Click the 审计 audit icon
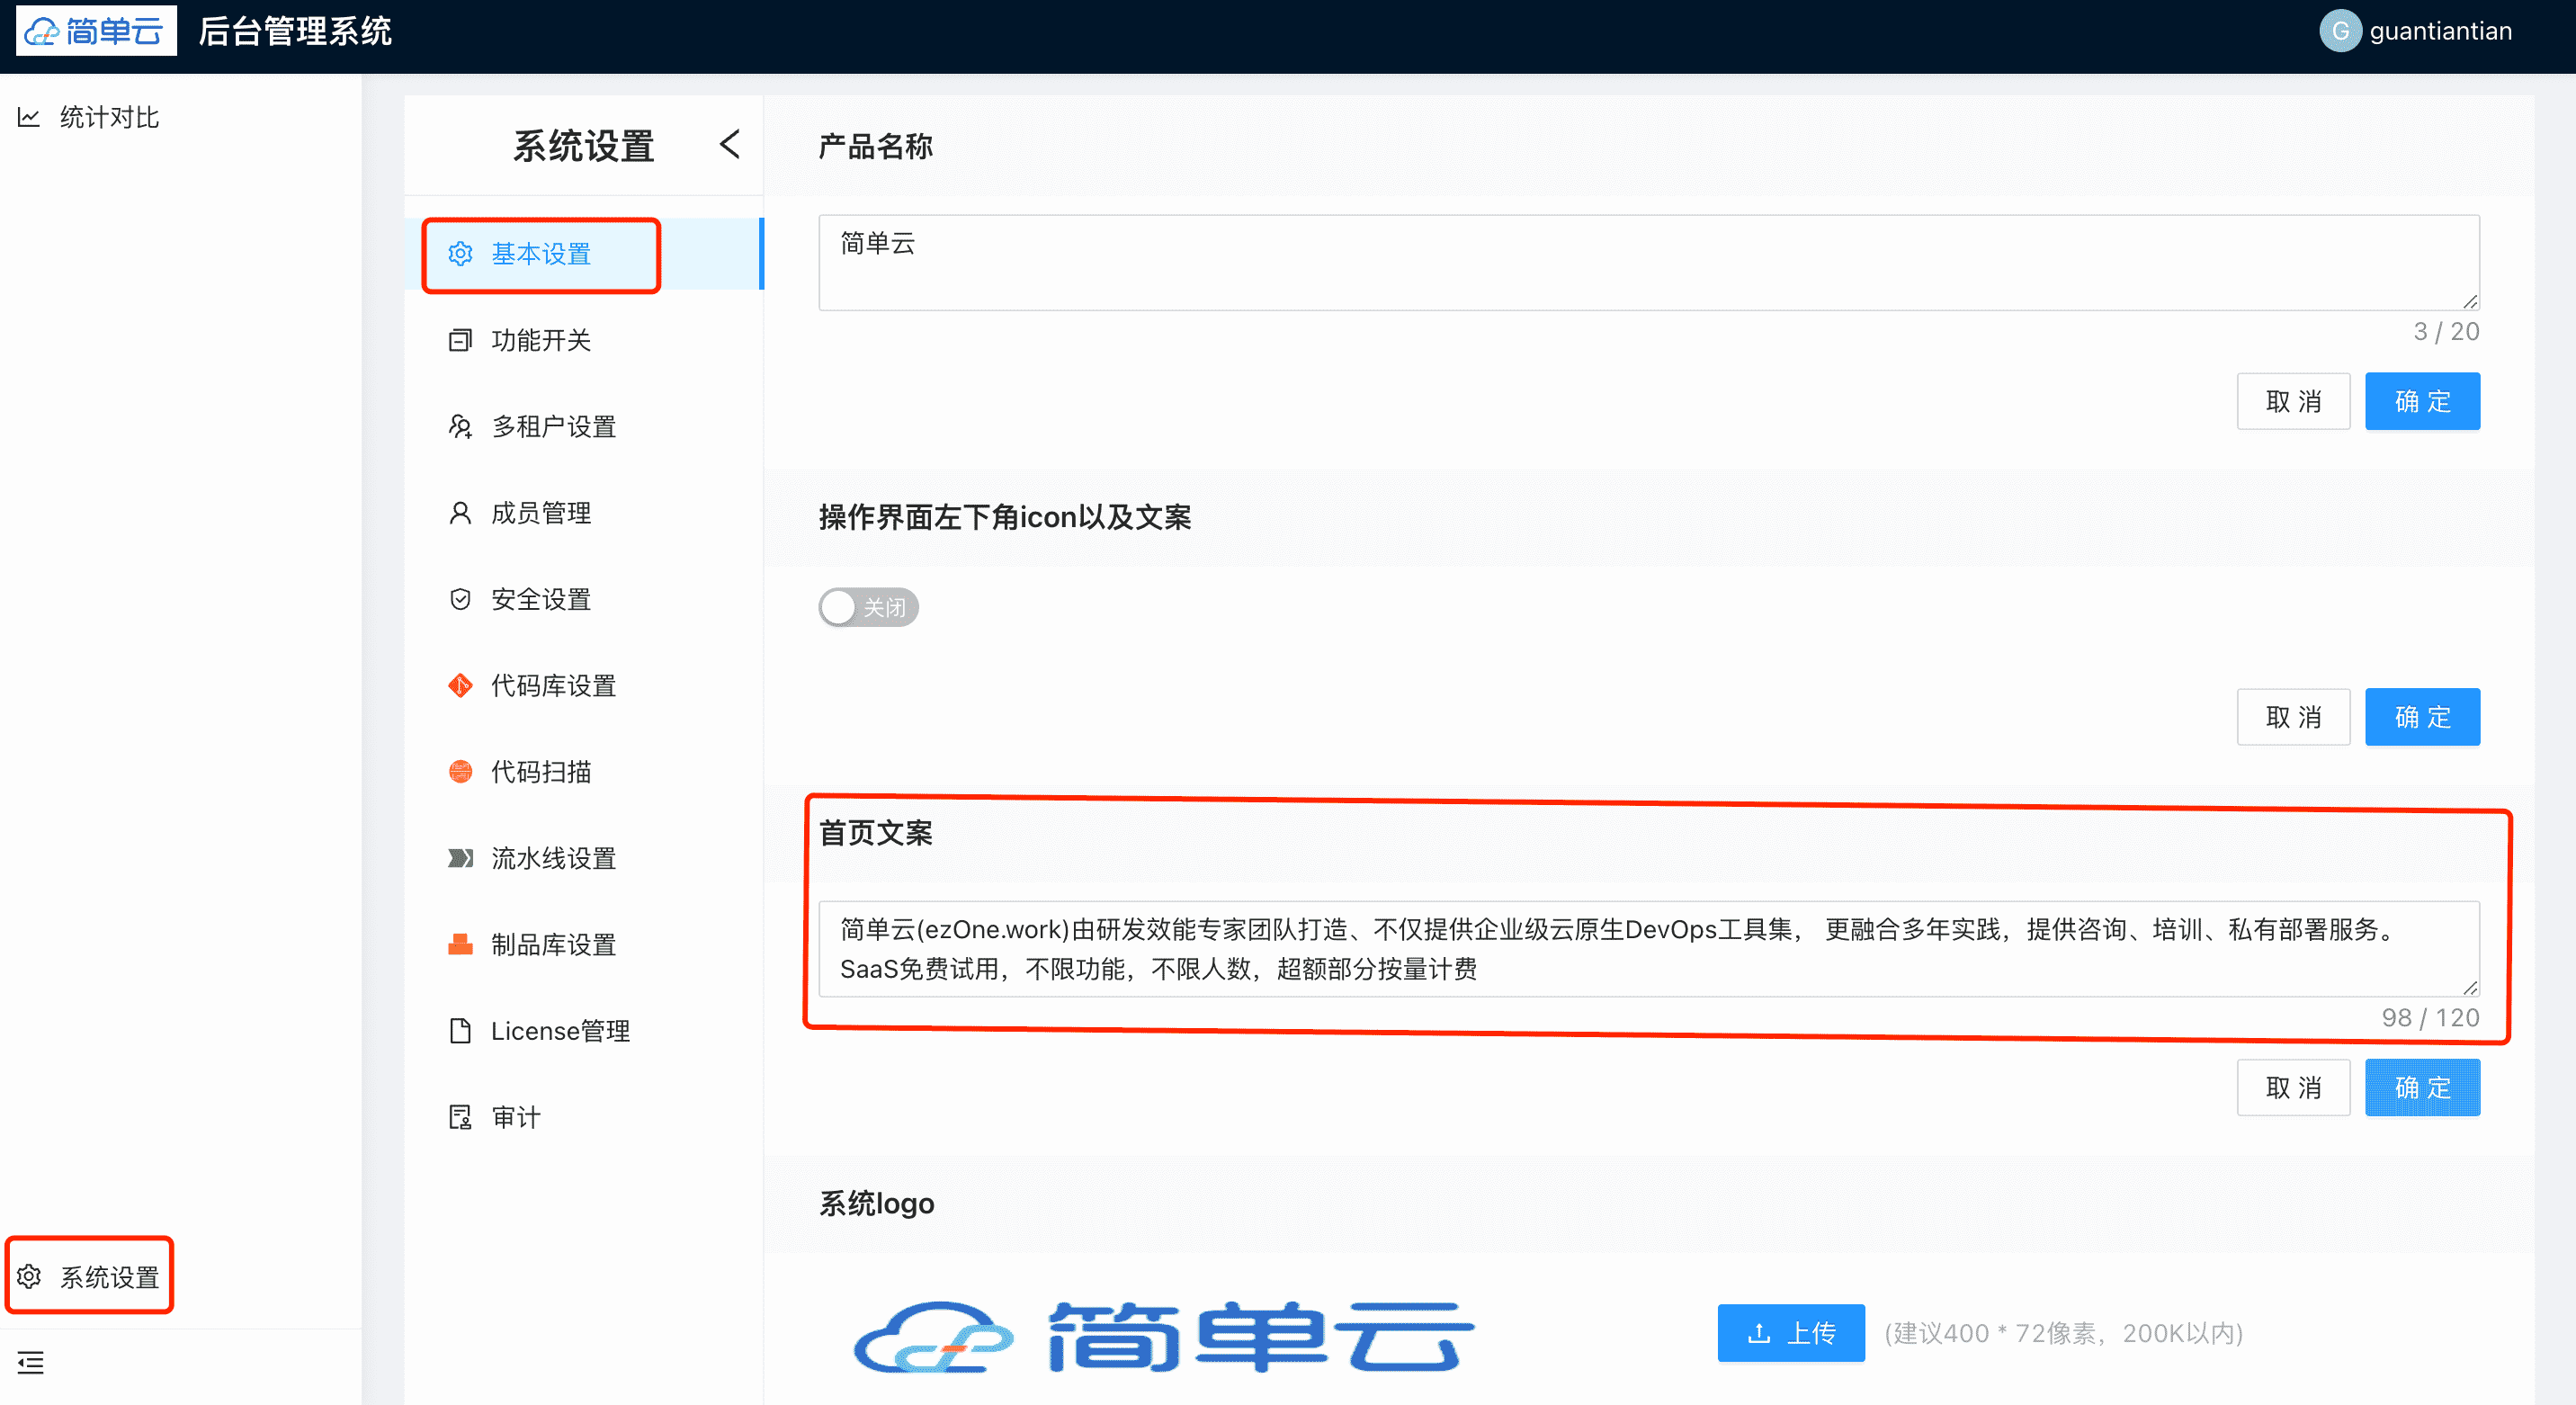This screenshot has height=1405, width=2576. (460, 1117)
